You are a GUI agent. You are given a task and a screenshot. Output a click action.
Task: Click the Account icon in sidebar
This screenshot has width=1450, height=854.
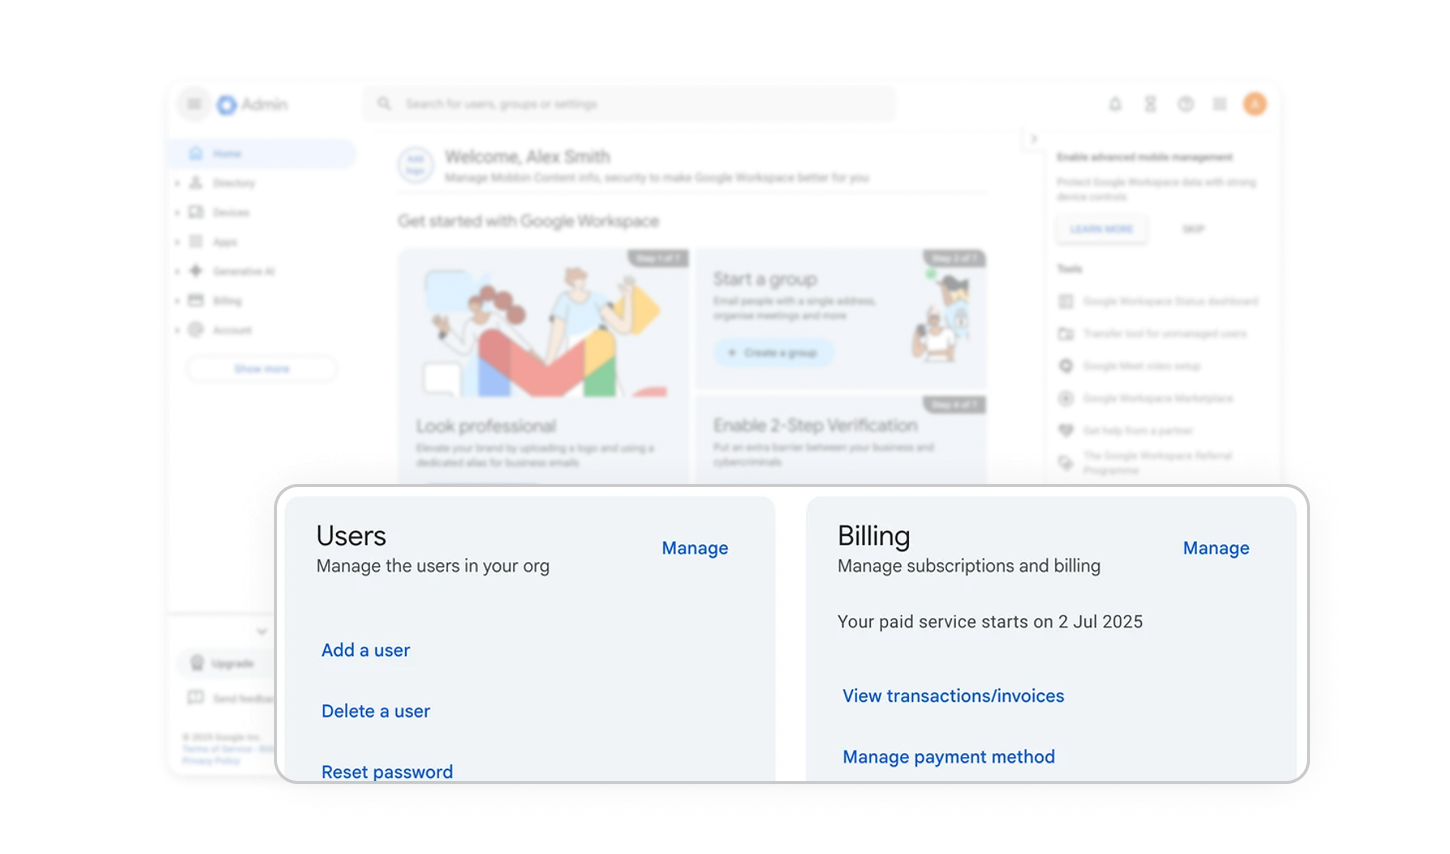click(196, 329)
